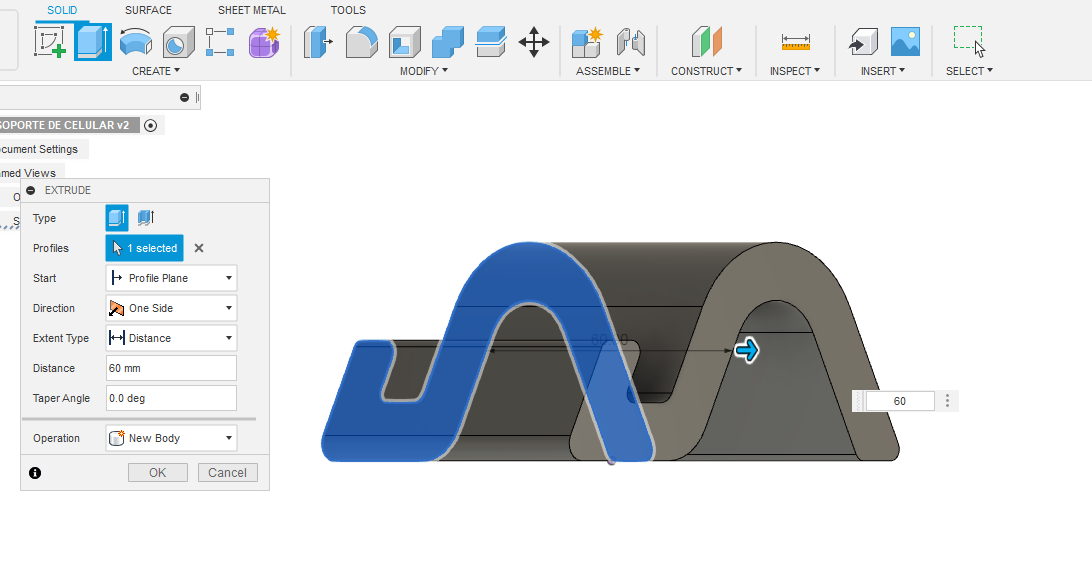Cancel the Extrude dialog

click(x=228, y=472)
